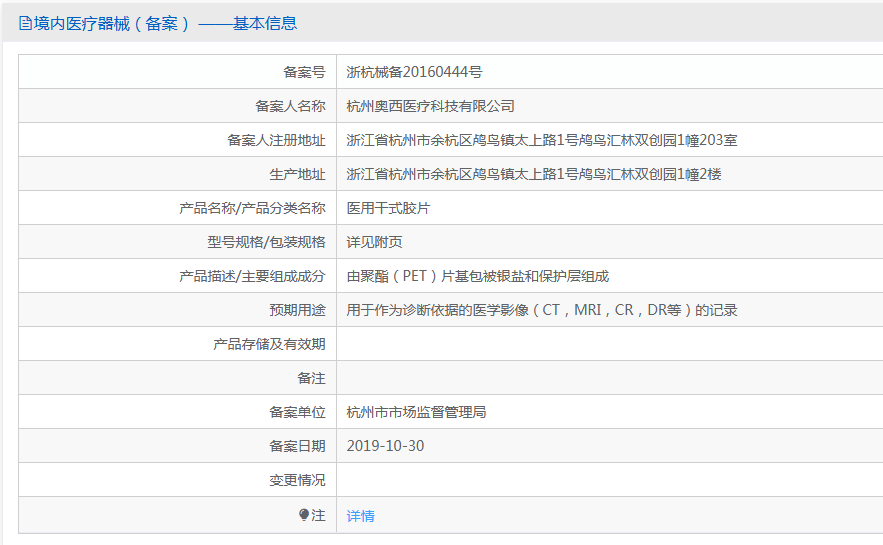Click the 详见附页 specification value
883x545 pixels.
(x=374, y=242)
